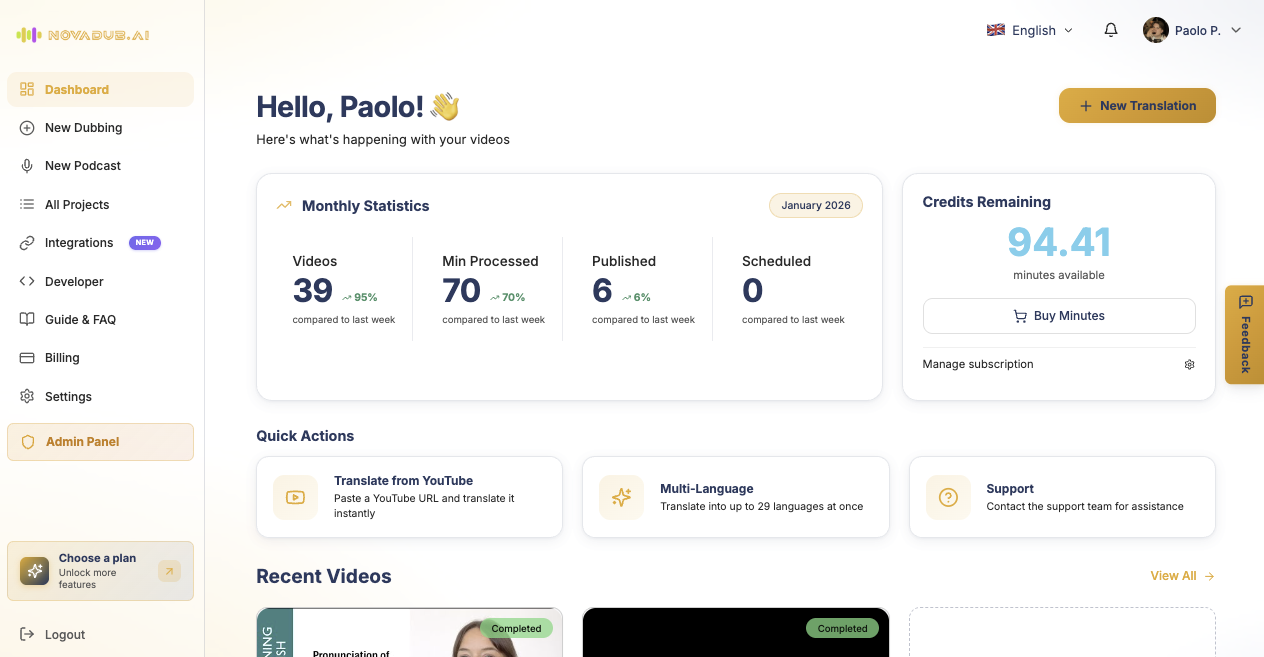Open the January 2026 month selector
Image resolution: width=1264 pixels, height=657 pixels.
[x=815, y=205]
